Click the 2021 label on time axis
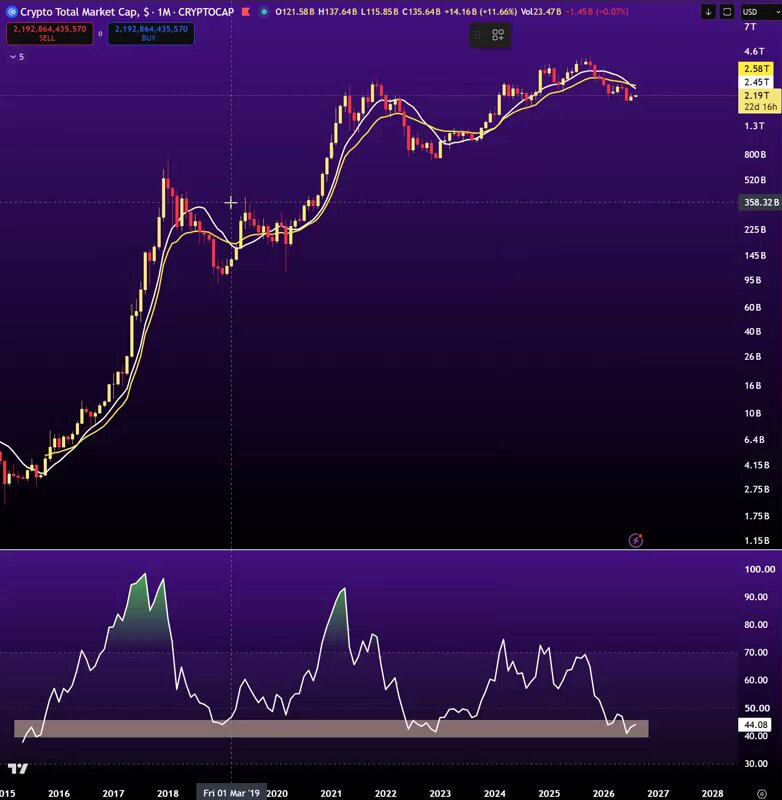Viewport: 782px width, 800px height. [x=331, y=793]
